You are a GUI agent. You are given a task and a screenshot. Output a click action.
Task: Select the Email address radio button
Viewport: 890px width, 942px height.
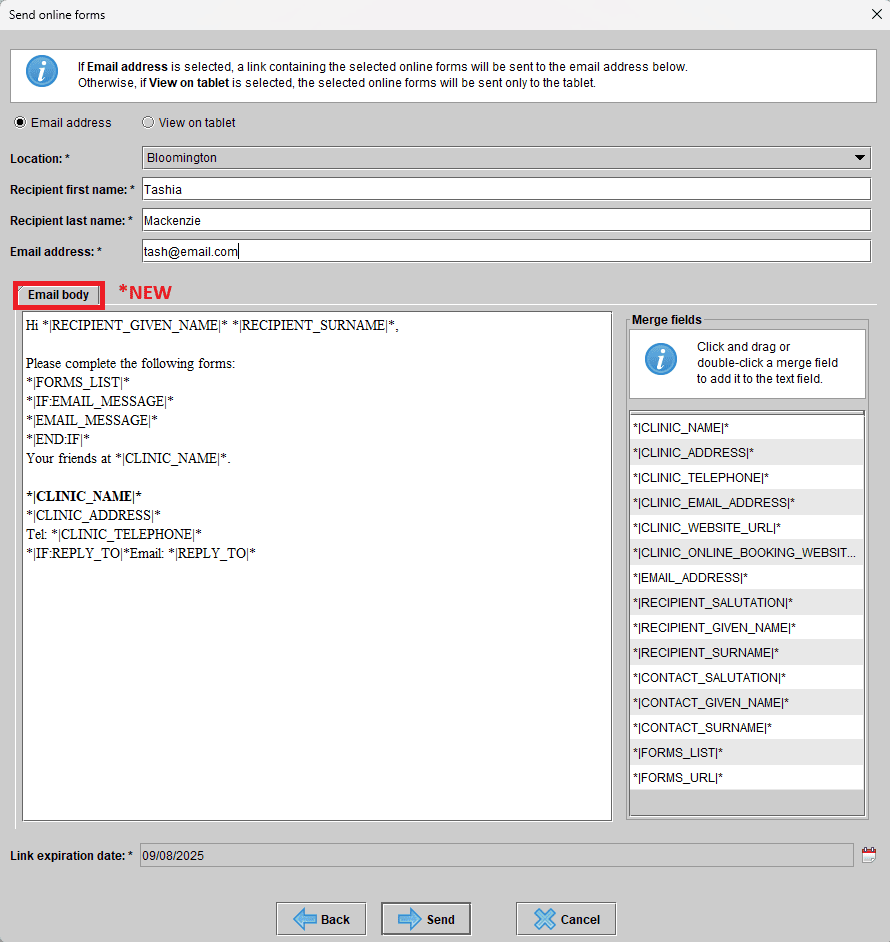coord(20,123)
